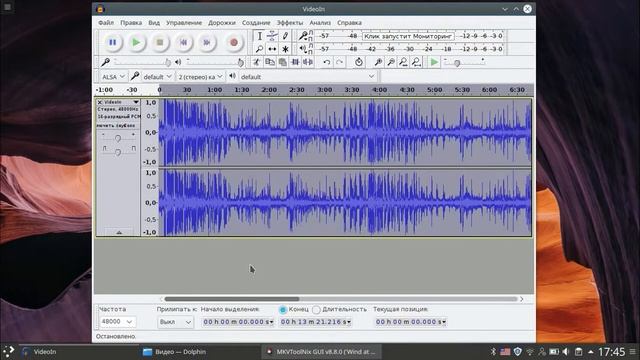Open format arrow of Текущая позиция field
This screenshot has height=360, width=640.
pos(444,322)
